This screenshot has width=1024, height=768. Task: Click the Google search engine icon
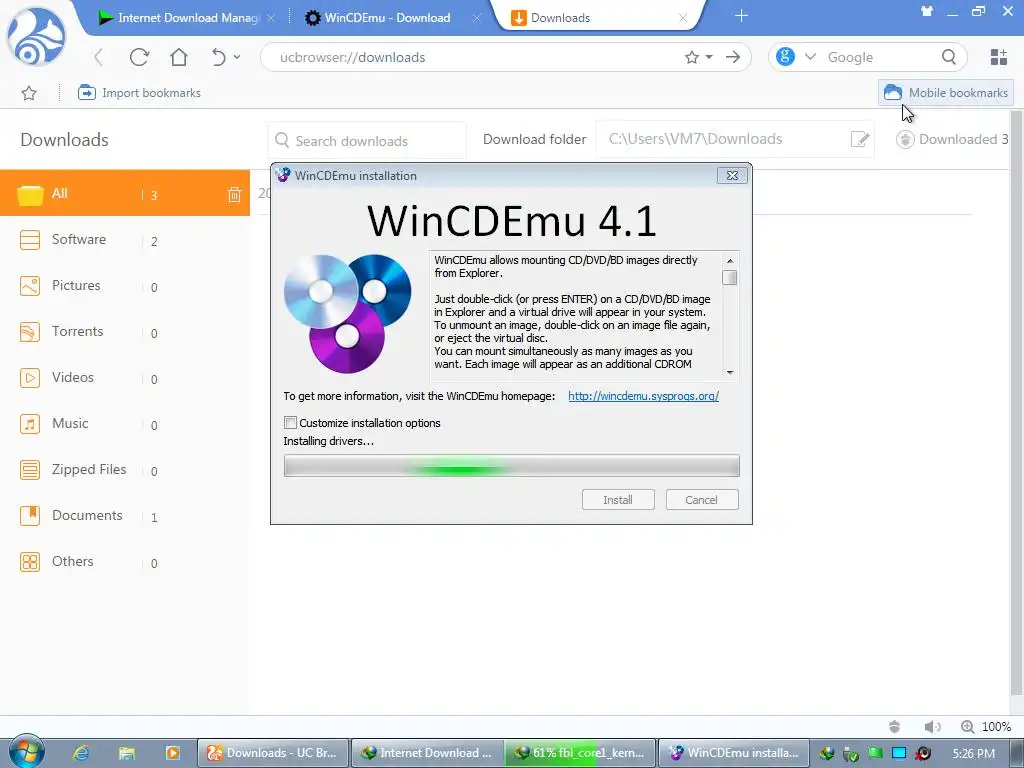(x=786, y=57)
